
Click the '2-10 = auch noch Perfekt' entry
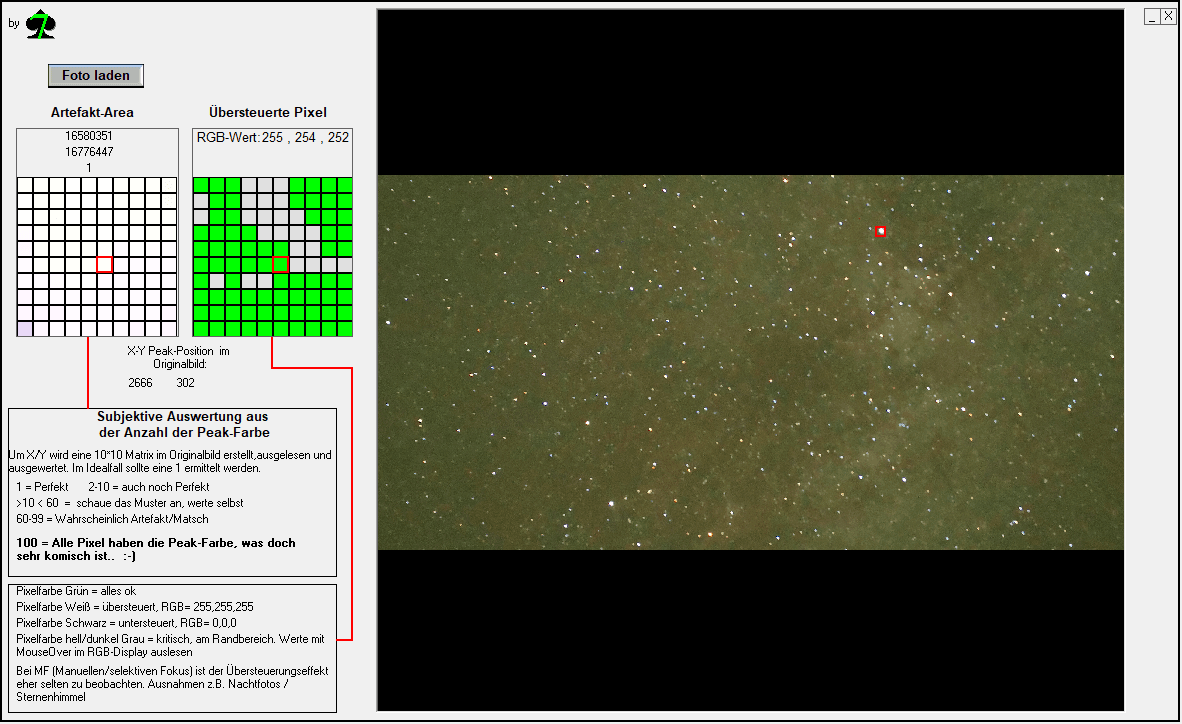(149, 487)
